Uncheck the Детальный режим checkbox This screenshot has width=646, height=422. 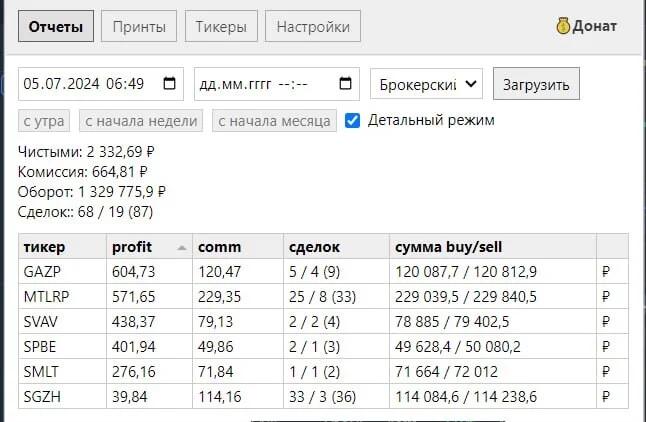point(352,121)
